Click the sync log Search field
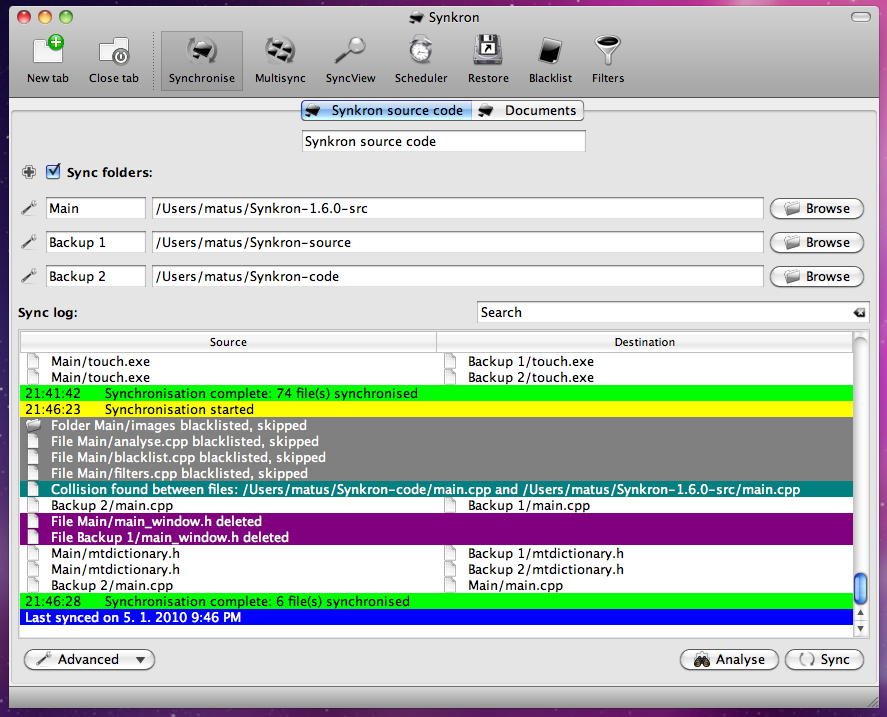Viewport: 887px width, 717px height. click(660, 313)
